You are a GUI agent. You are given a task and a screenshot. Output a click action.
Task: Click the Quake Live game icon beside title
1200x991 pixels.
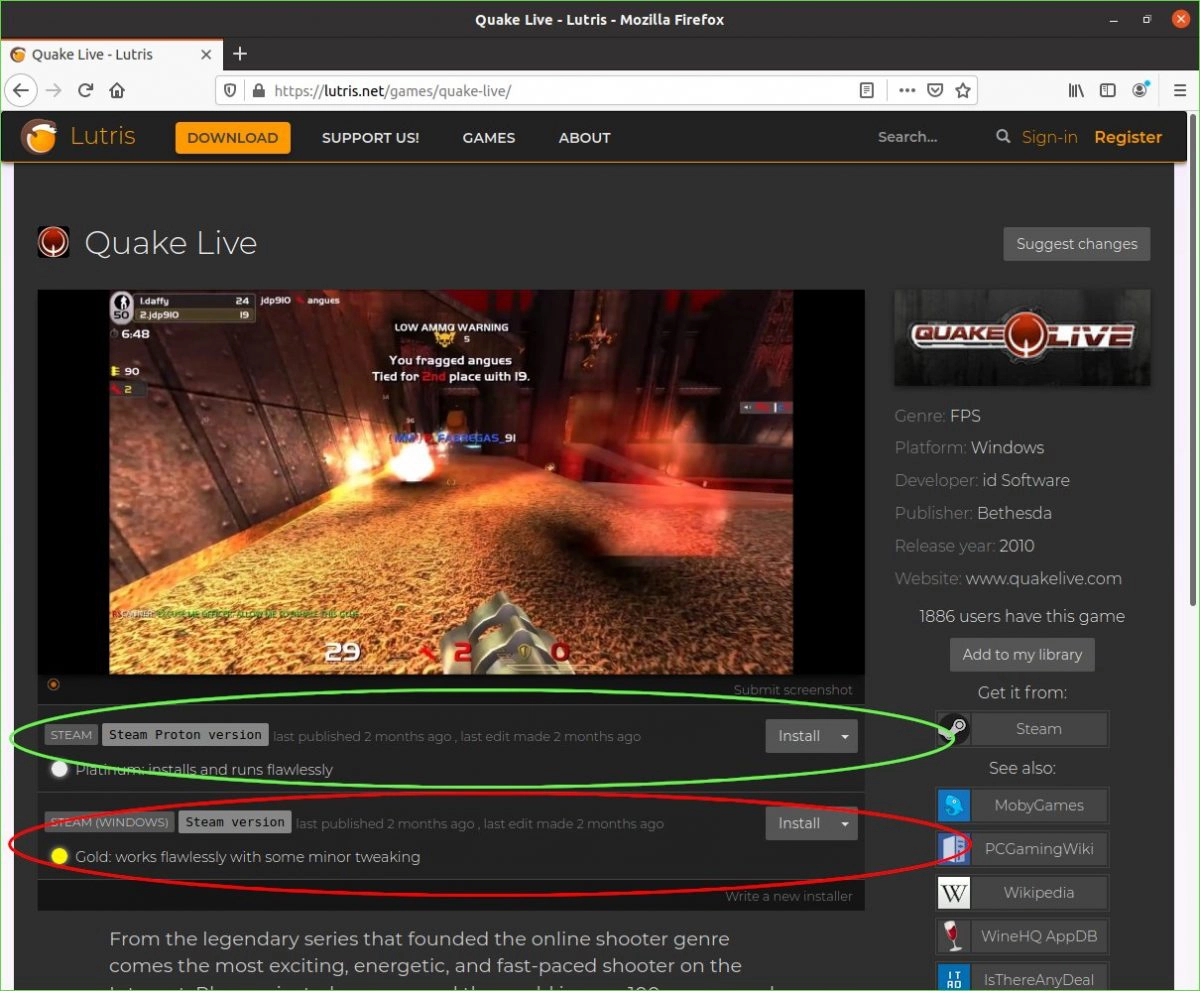(x=53, y=243)
